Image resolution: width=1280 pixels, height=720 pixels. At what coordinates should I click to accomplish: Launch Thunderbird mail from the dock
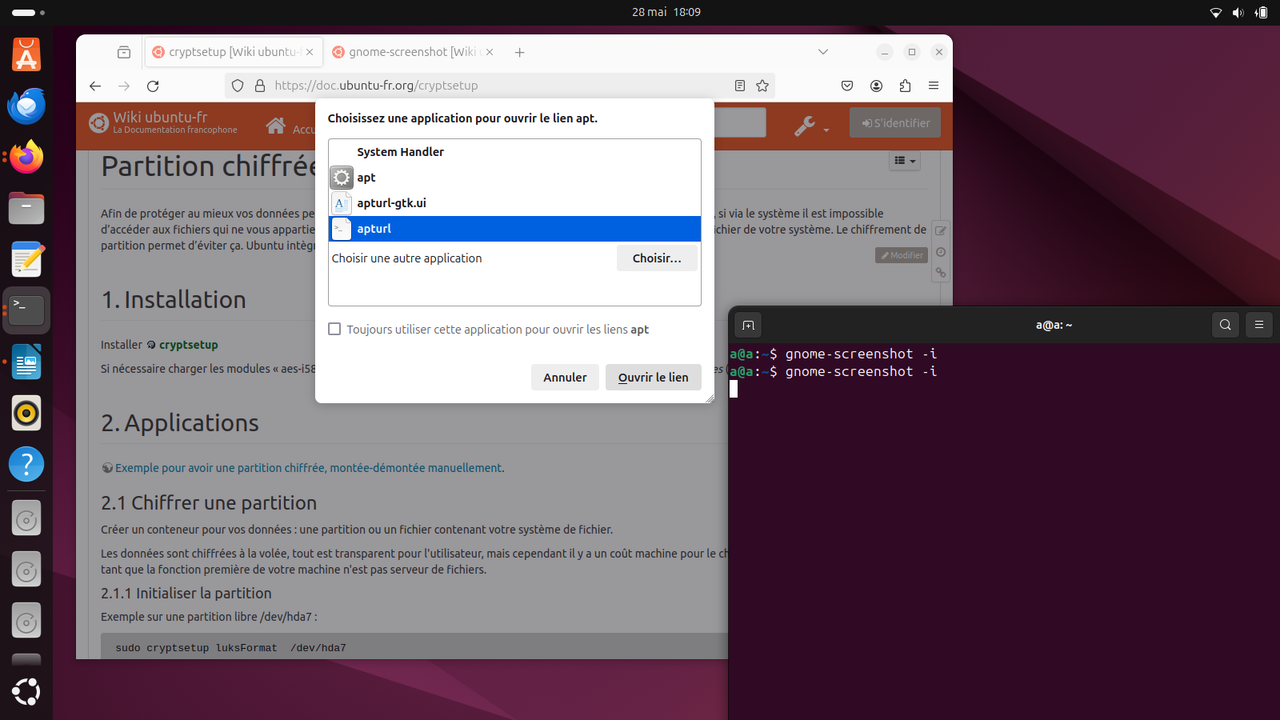coord(26,106)
